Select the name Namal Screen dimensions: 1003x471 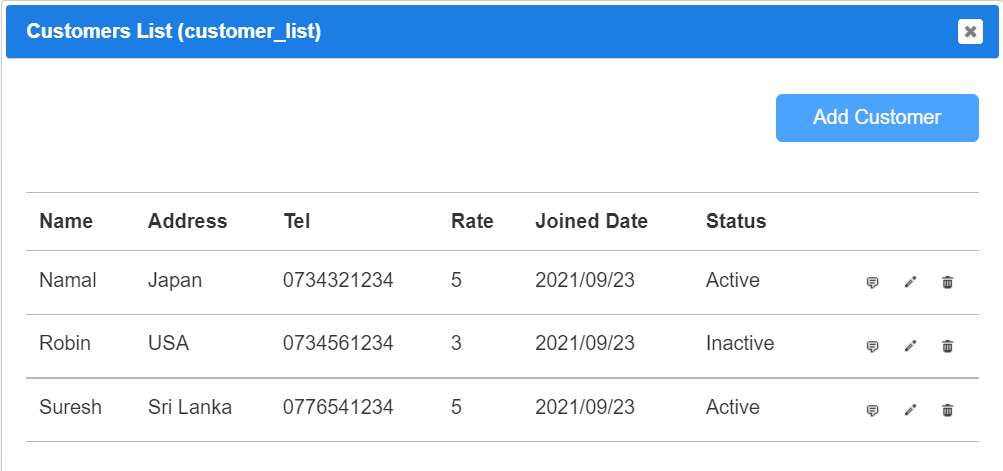coord(68,280)
